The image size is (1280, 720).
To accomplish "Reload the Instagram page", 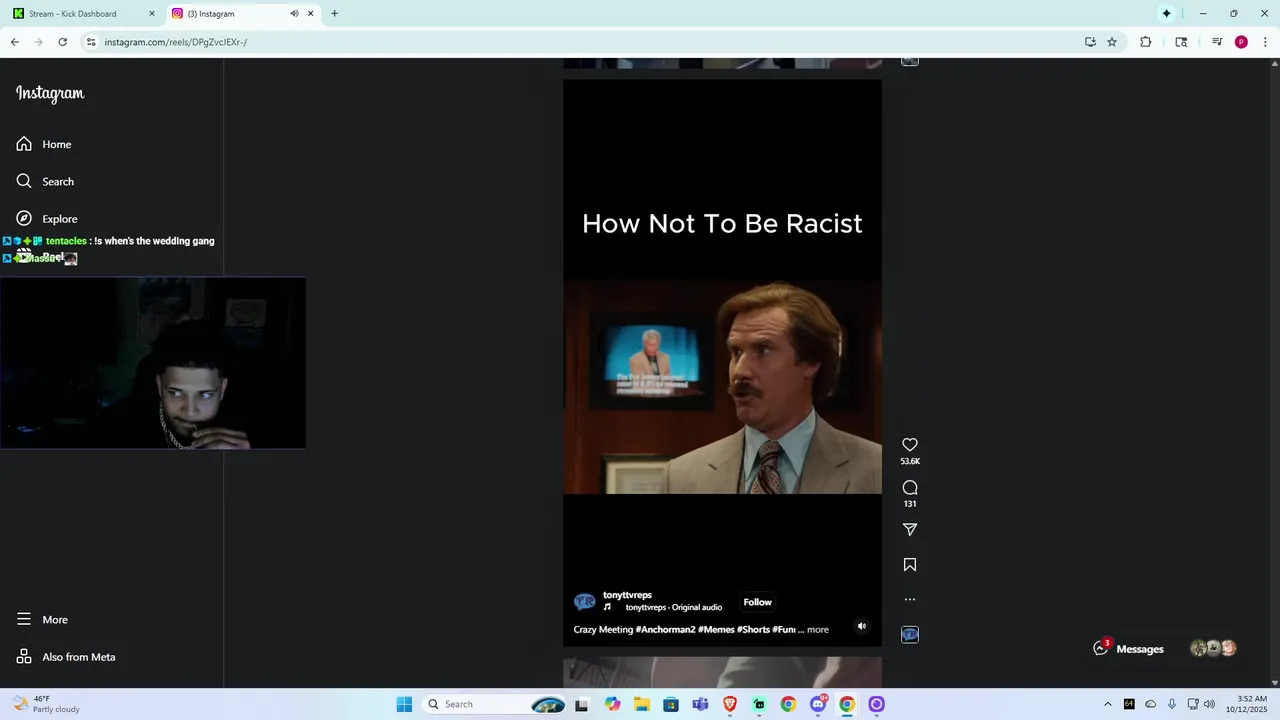I will tap(62, 42).
